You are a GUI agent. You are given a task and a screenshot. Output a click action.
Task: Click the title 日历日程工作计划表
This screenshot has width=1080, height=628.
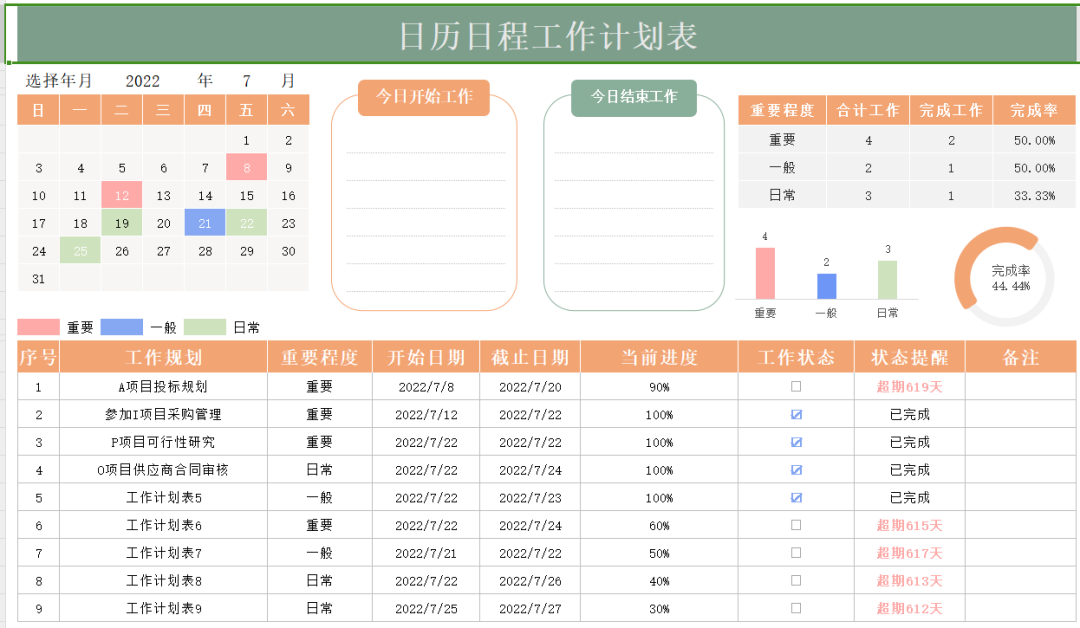(x=548, y=36)
